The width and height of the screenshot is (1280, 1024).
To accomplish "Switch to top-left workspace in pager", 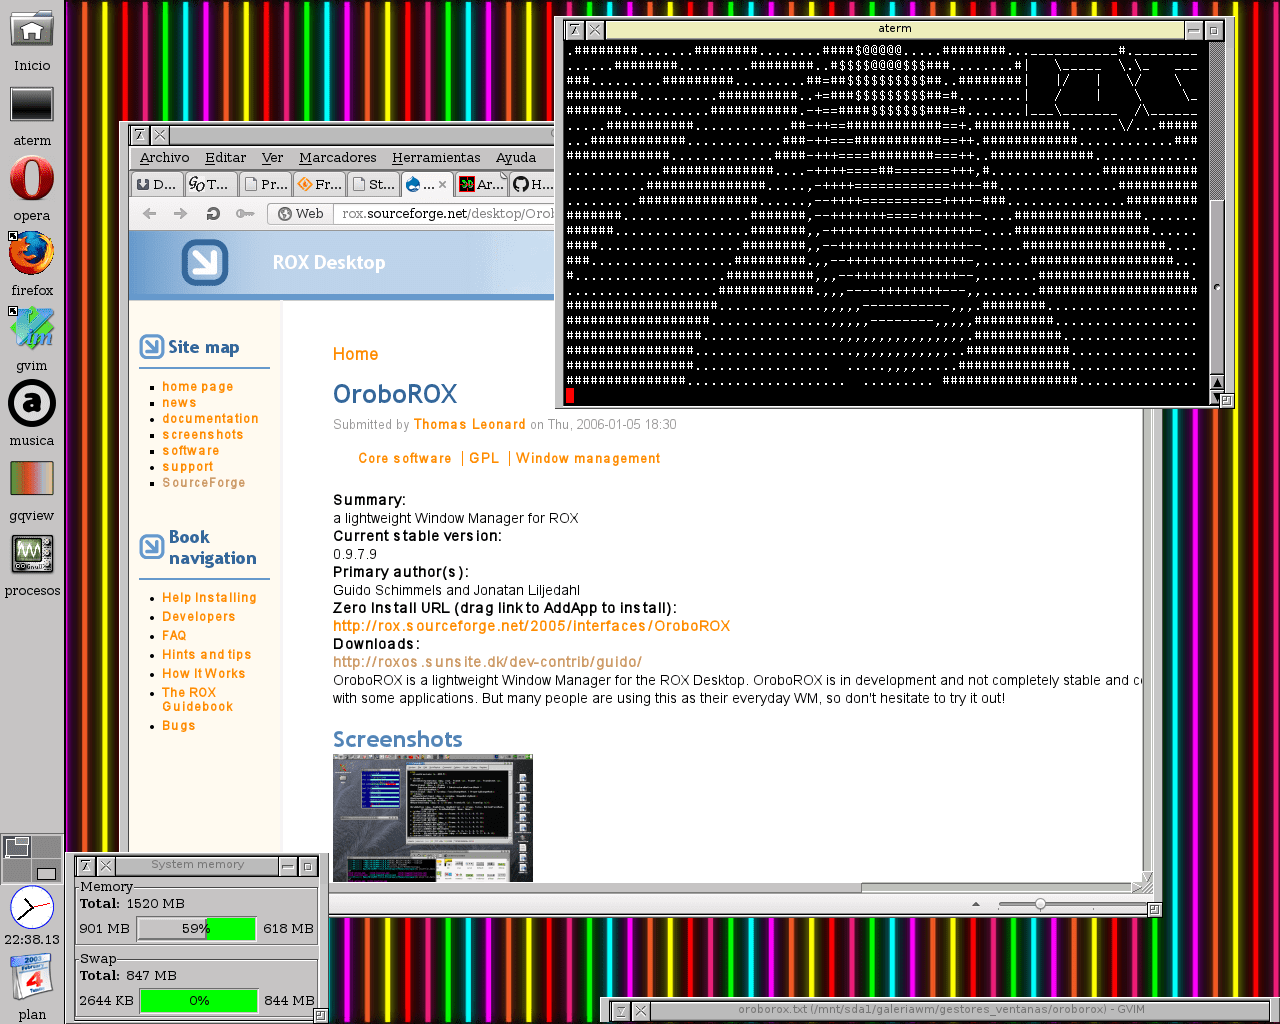I will click(17, 847).
